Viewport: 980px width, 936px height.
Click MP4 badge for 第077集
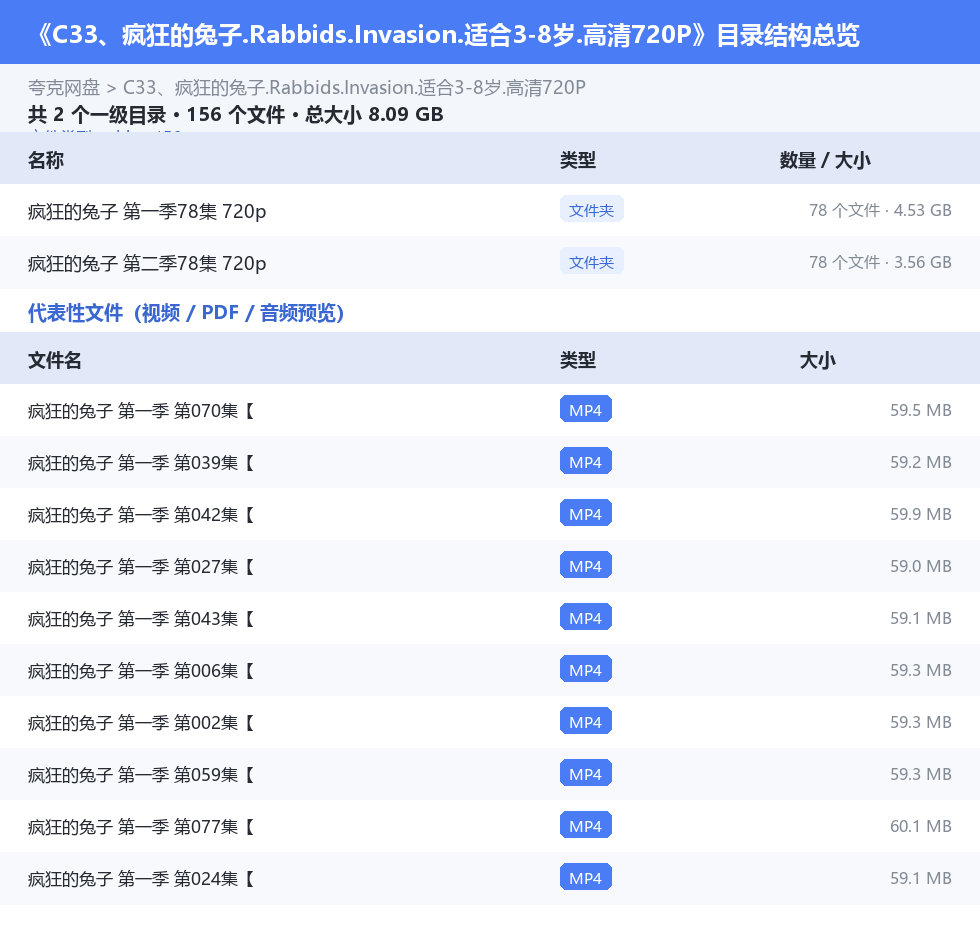point(586,825)
